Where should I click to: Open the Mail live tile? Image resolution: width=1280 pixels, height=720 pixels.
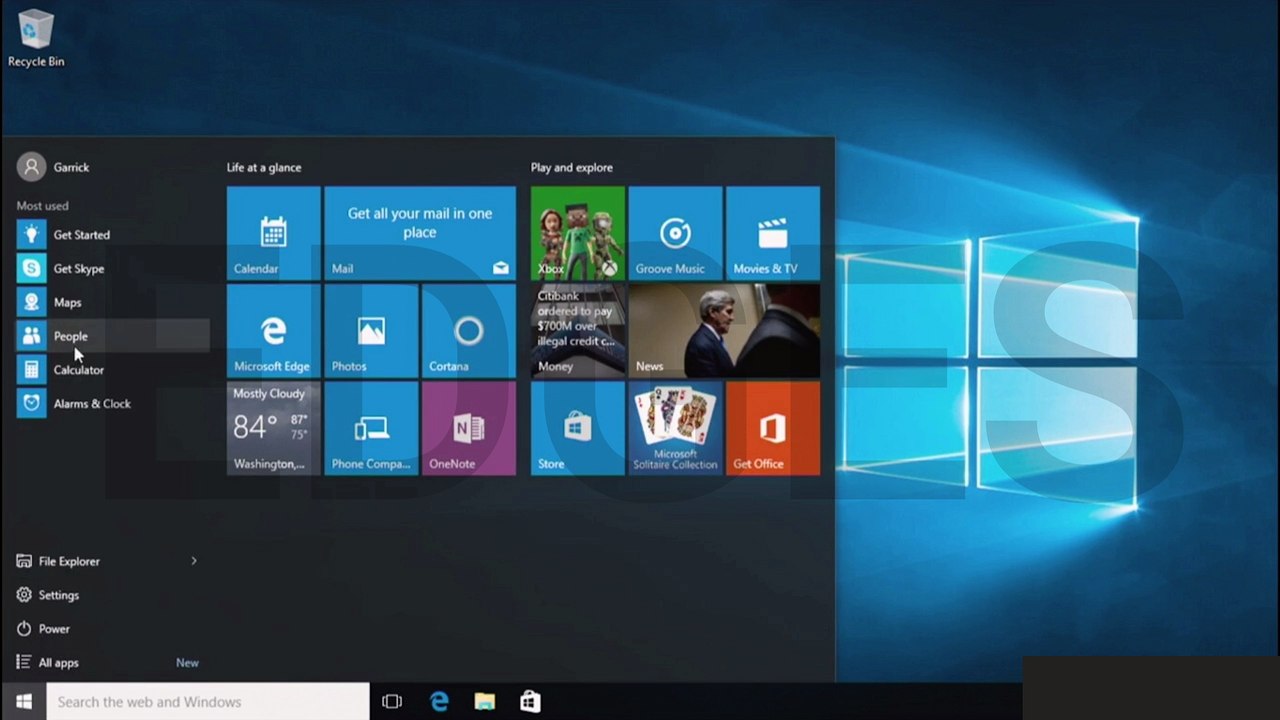tap(420, 233)
